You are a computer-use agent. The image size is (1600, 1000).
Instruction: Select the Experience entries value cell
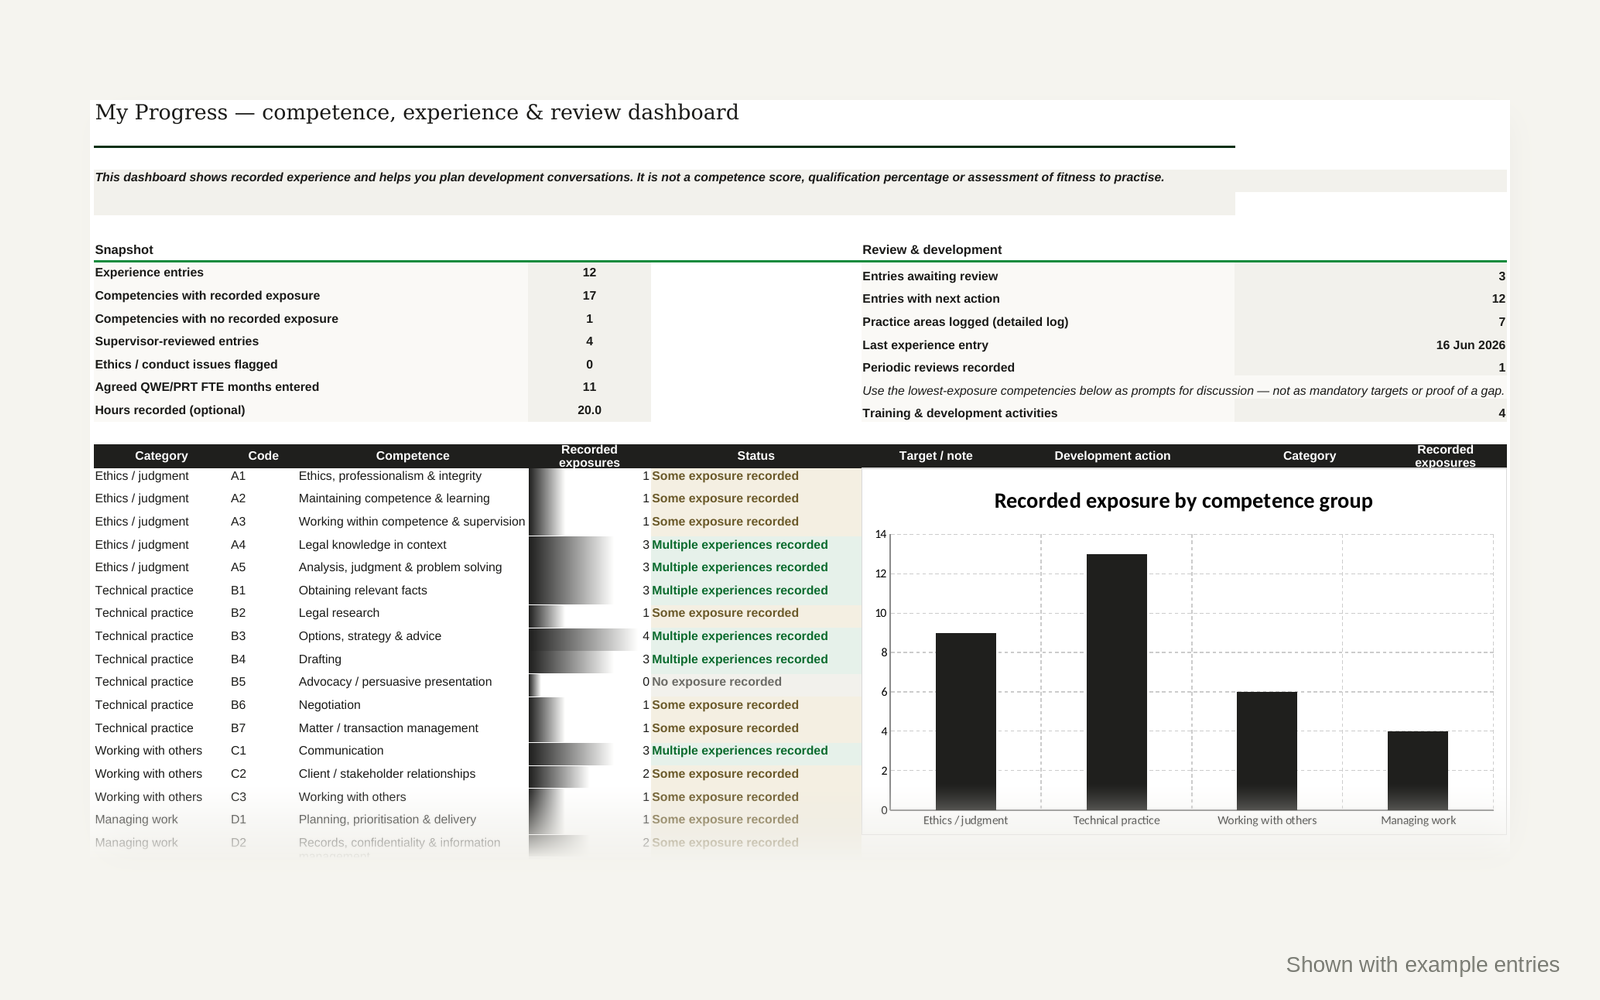[x=589, y=273]
